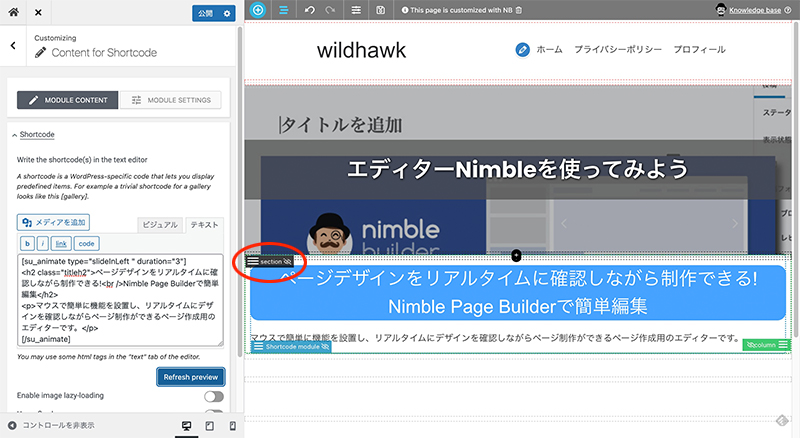The height and width of the screenshot is (438, 800).
Task: Toggle Enable image lazy-loading switch
Action: [x=213, y=397]
